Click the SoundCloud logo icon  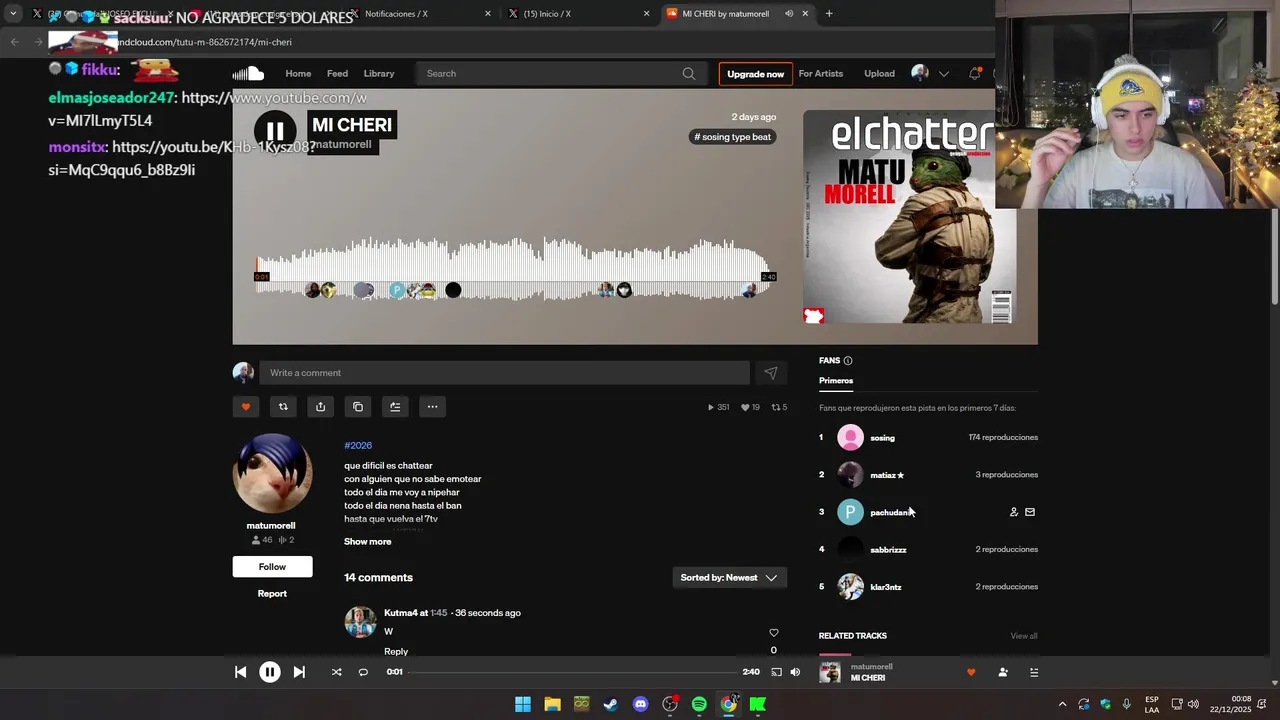coord(248,73)
